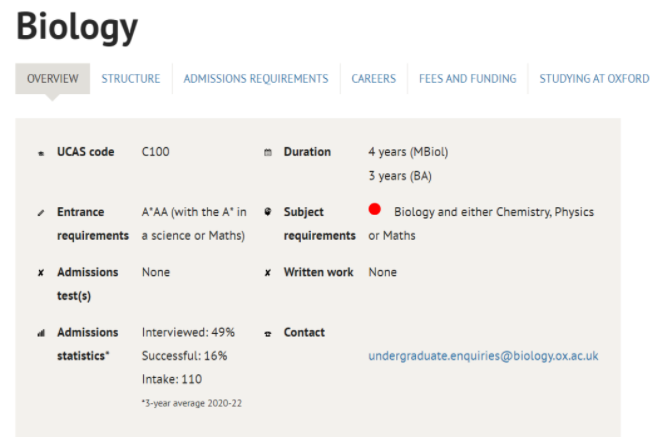
Task: Click the undergraduate enquiries email link
Action: (483, 356)
